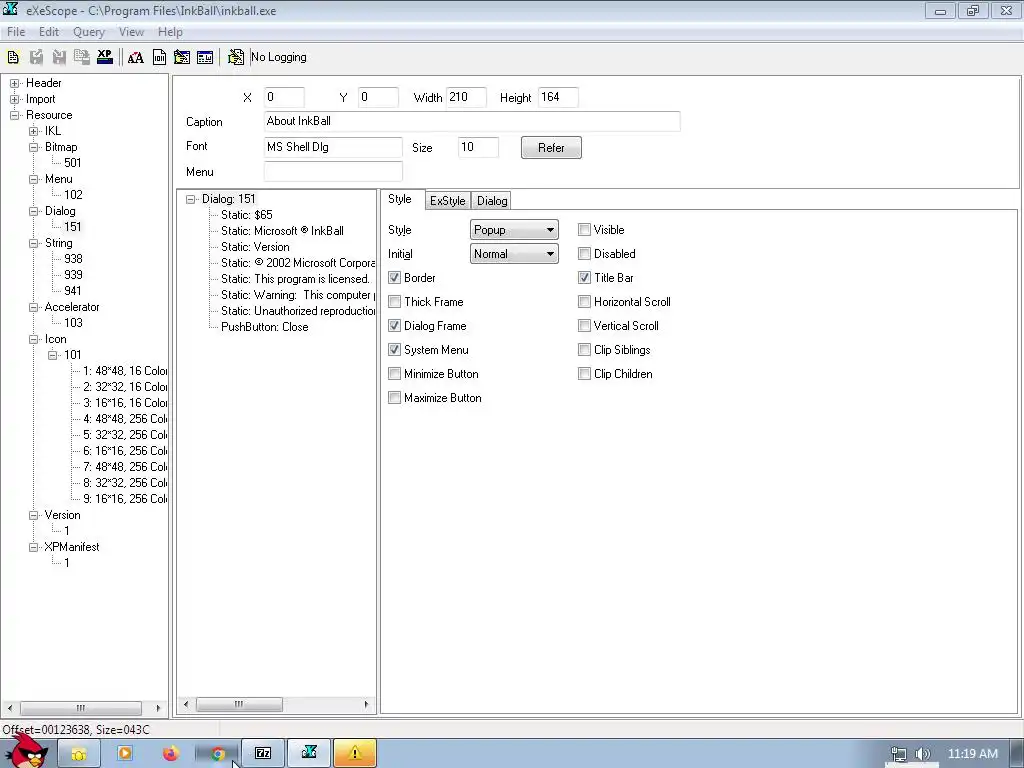Open the Angry Birds start button
Viewport: 1024px width, 768px height.
tap(26, 751)
